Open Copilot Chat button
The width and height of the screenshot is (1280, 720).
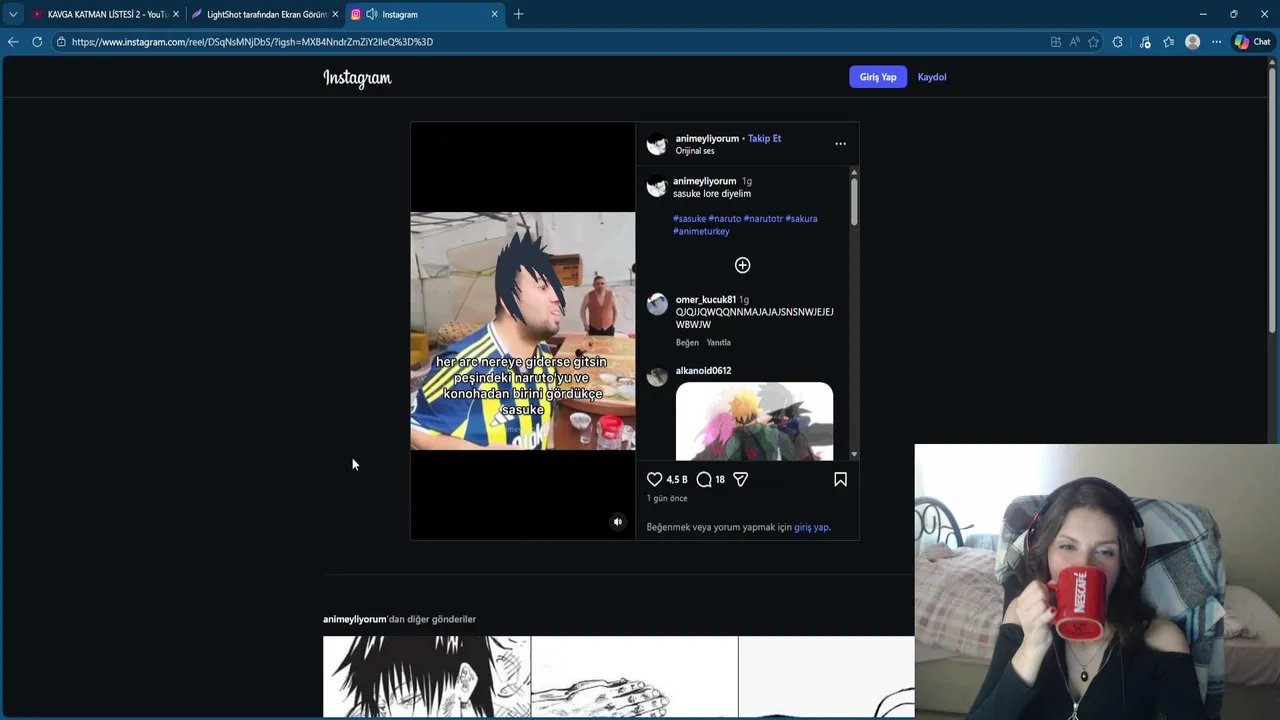coord(1252,42)
